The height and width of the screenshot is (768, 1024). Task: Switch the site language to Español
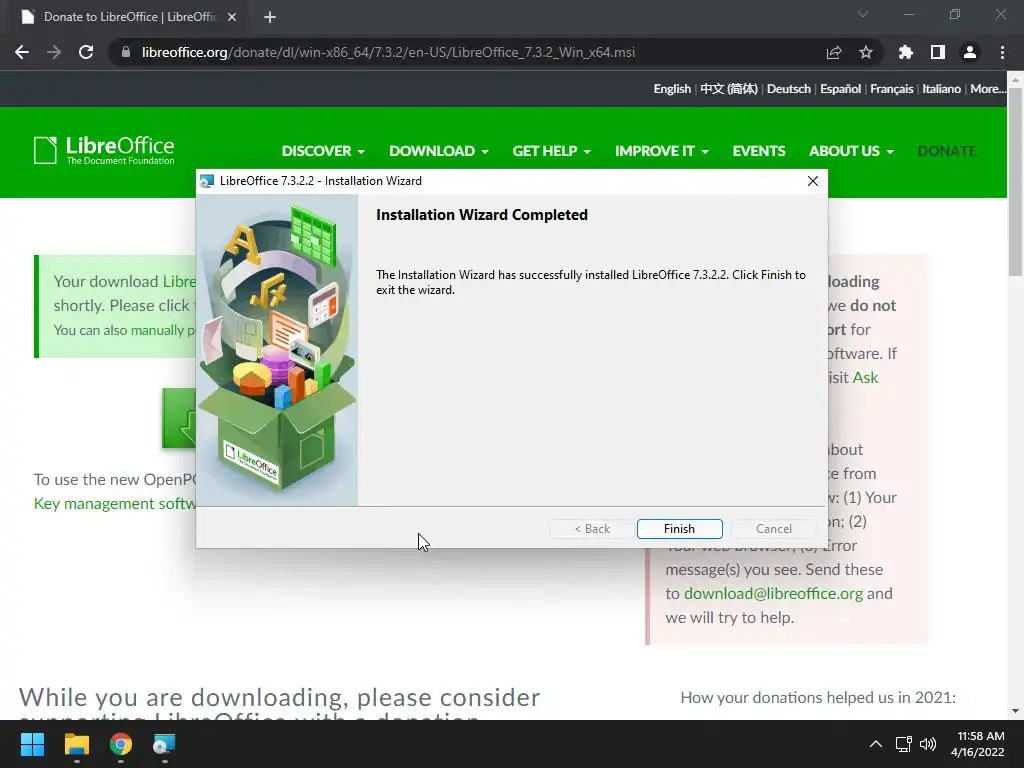click(x=840, y=89)
